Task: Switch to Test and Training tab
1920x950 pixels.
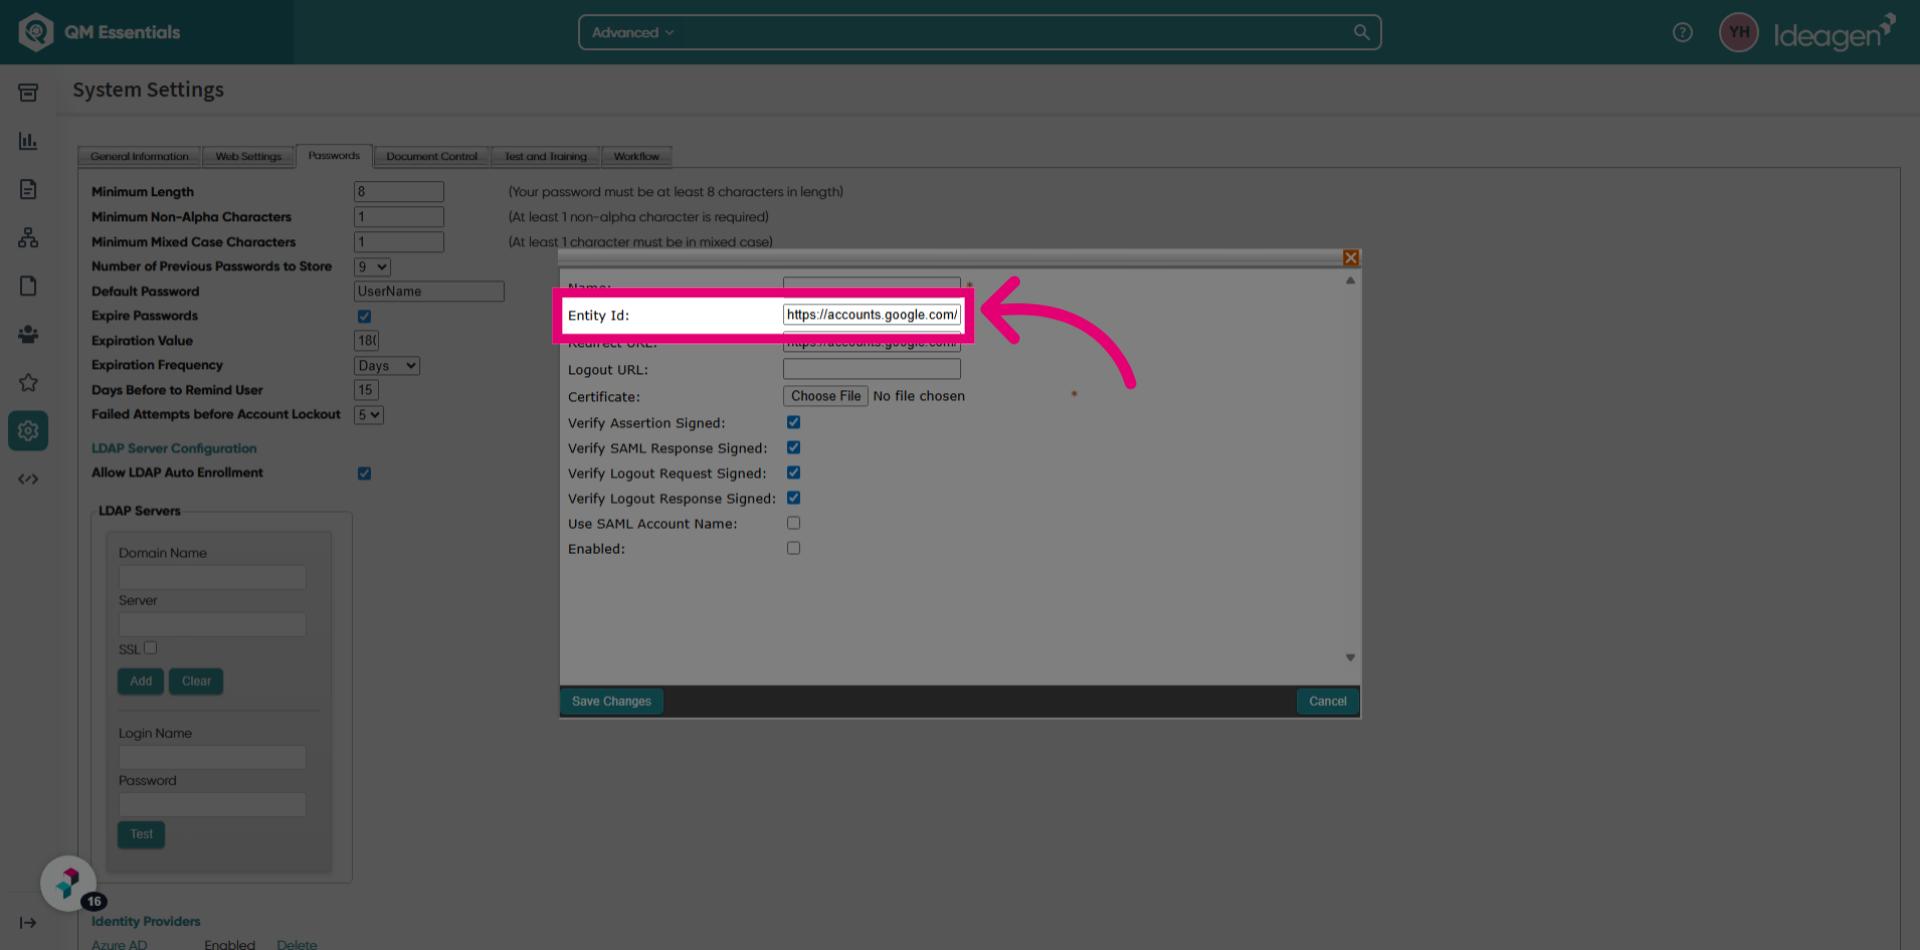Action: (546, 157)
